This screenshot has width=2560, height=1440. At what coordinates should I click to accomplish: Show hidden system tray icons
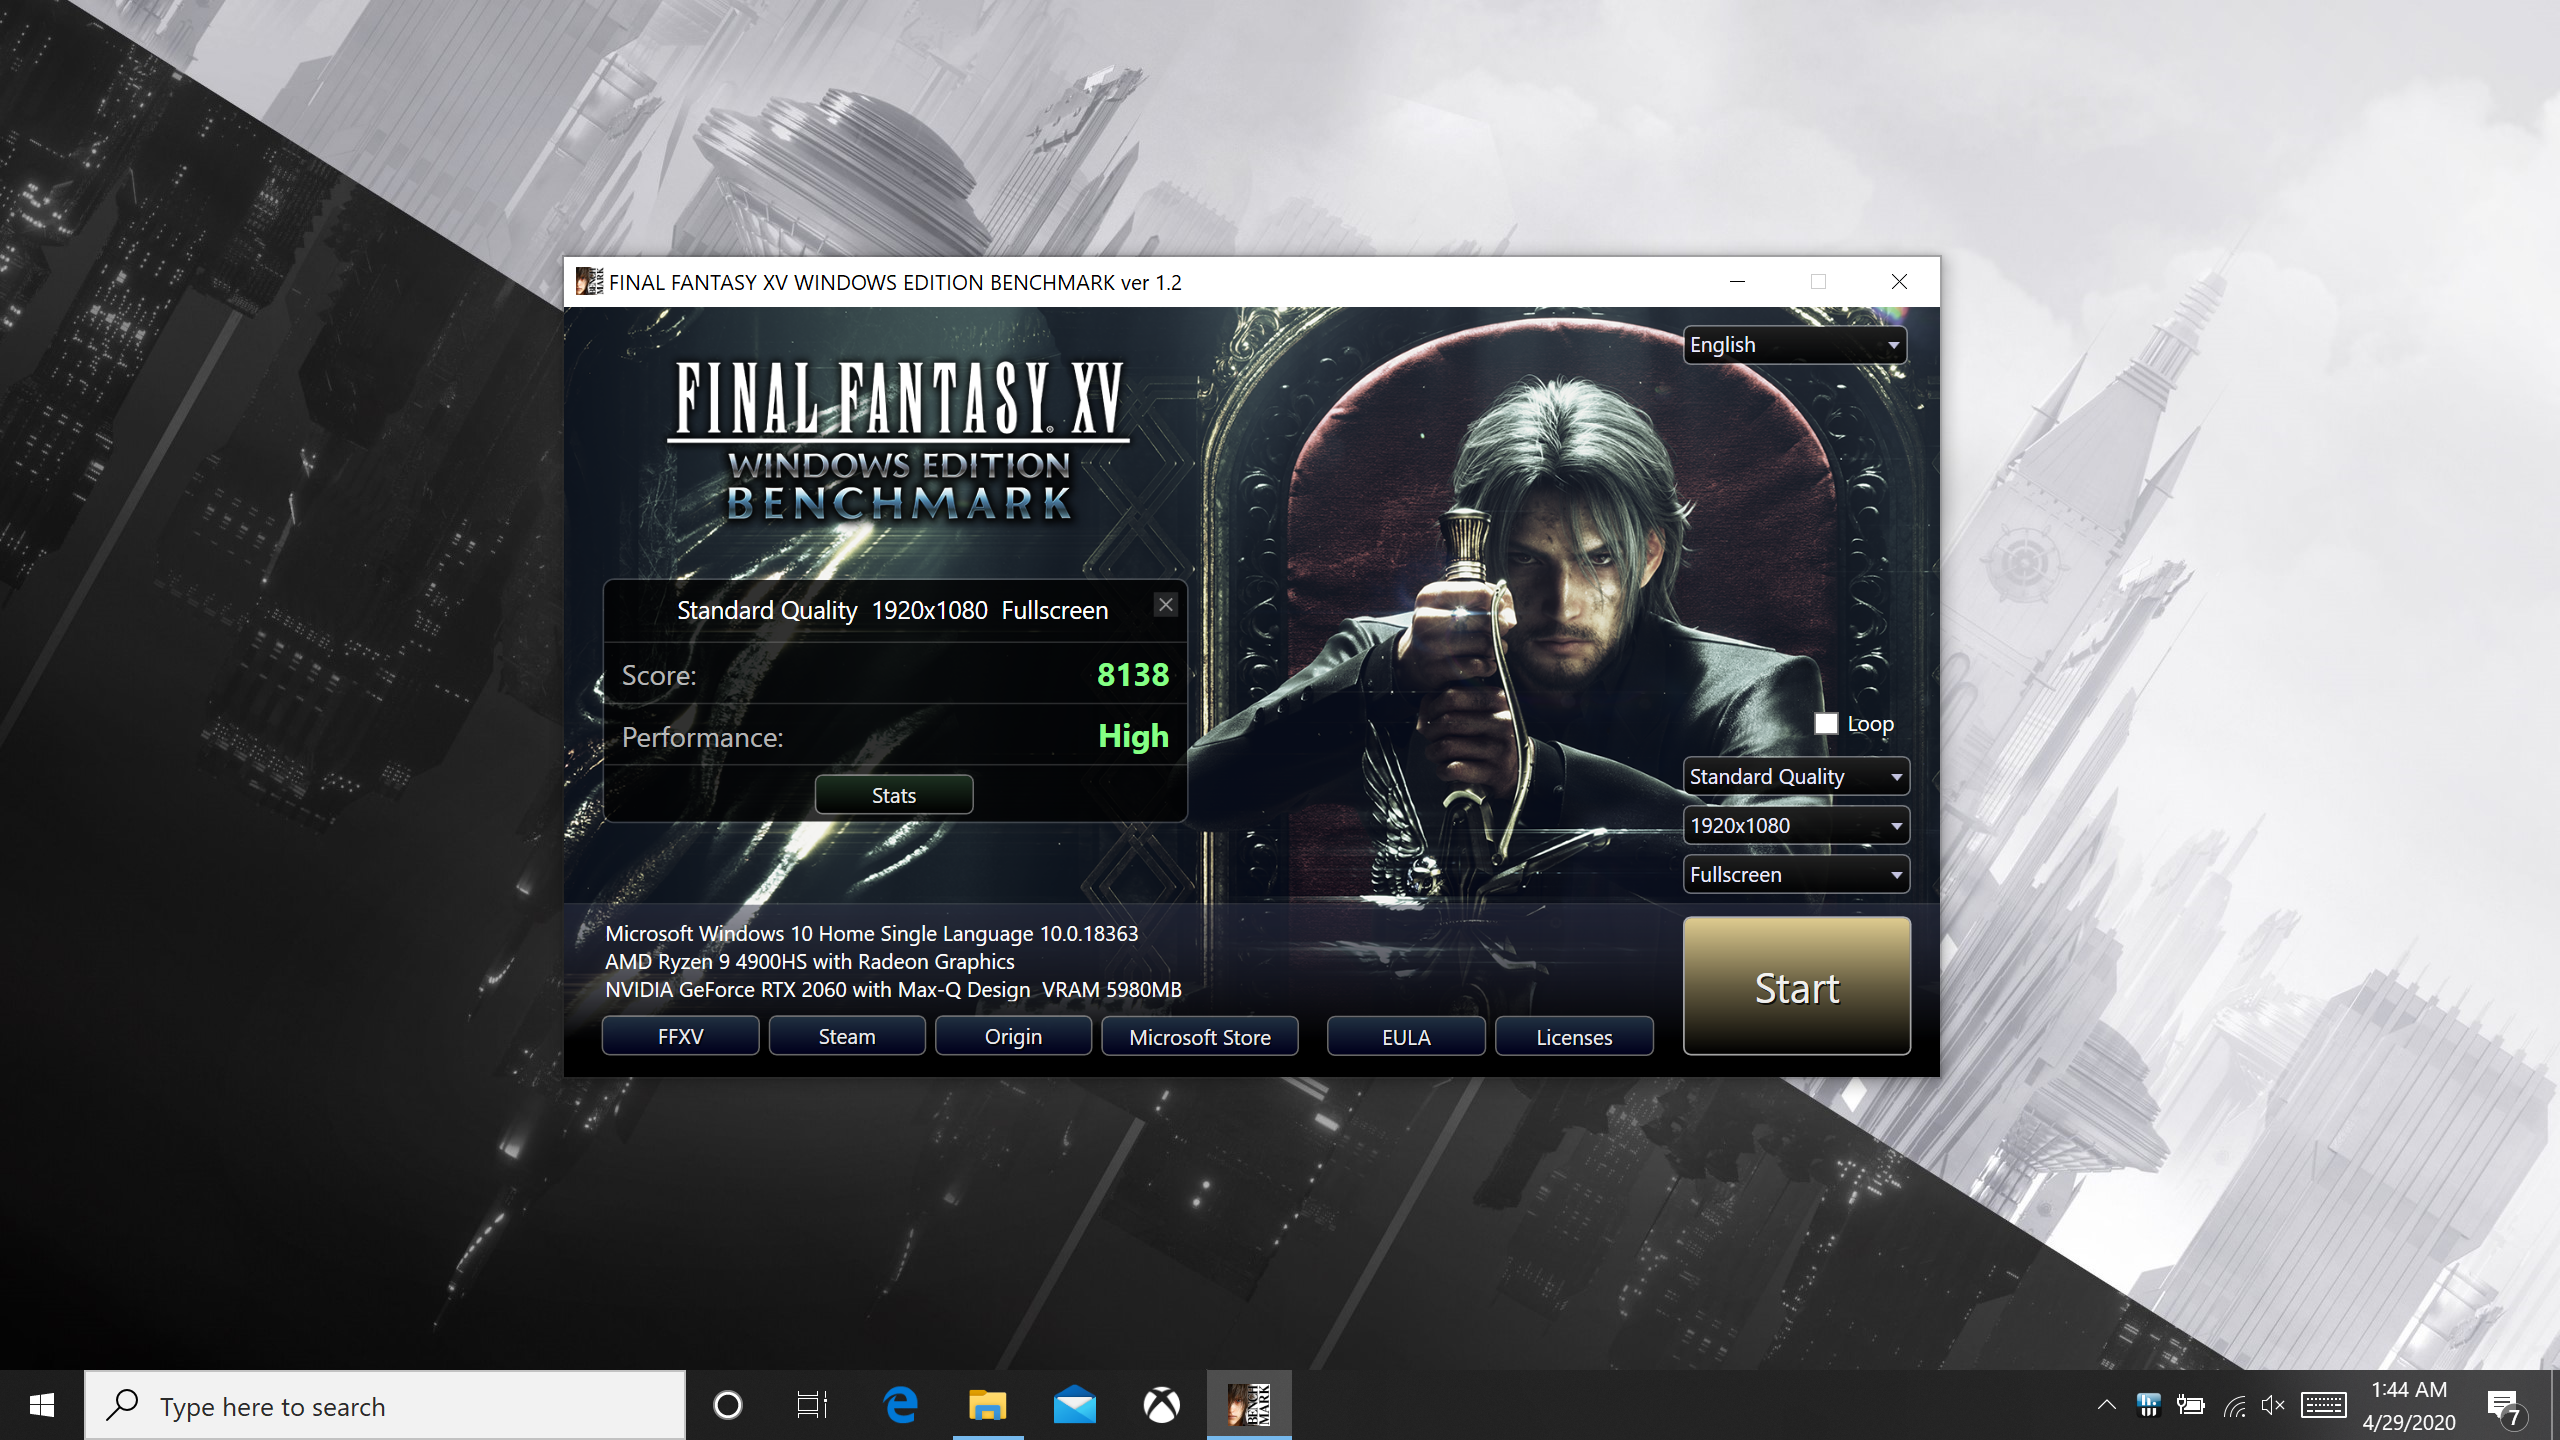click(x=2106, y=1405)
